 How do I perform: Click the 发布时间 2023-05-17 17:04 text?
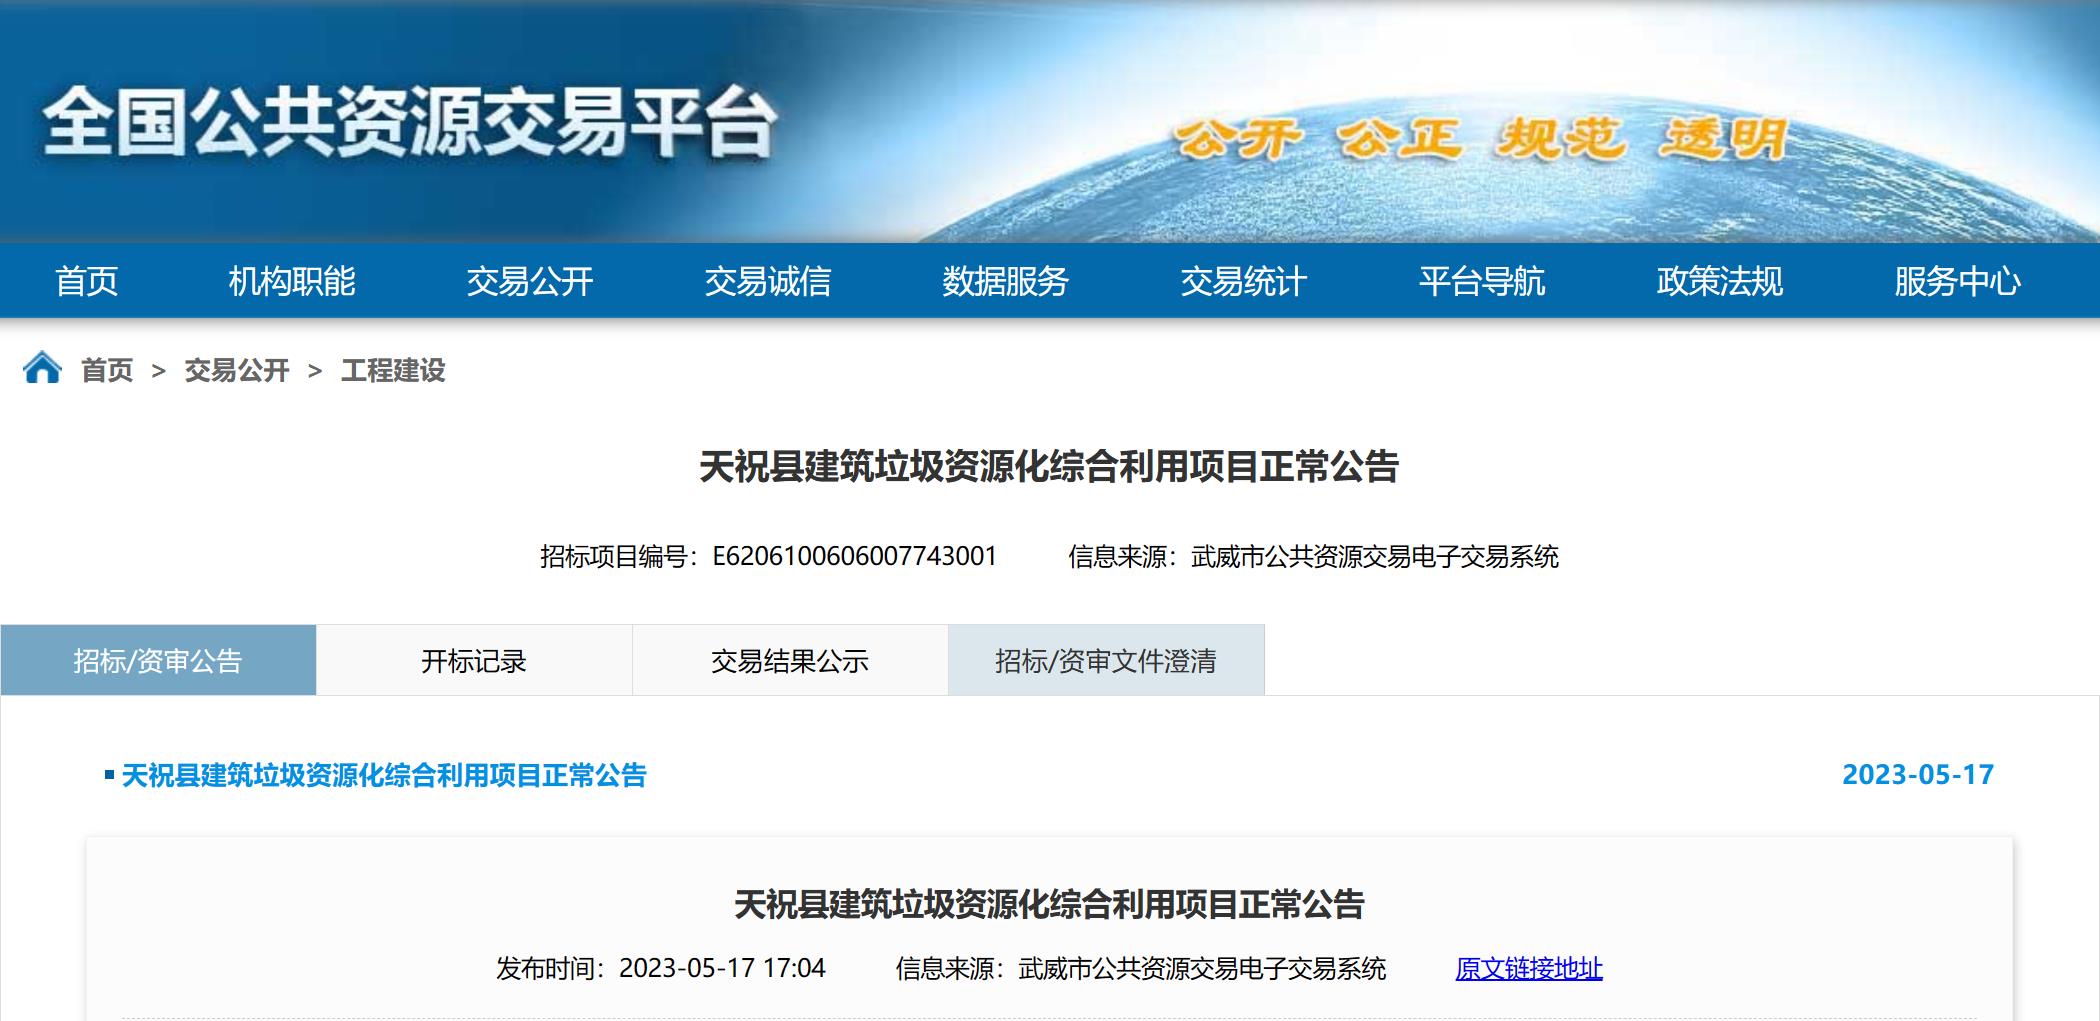pyautogui.click(x=661, y=968)
